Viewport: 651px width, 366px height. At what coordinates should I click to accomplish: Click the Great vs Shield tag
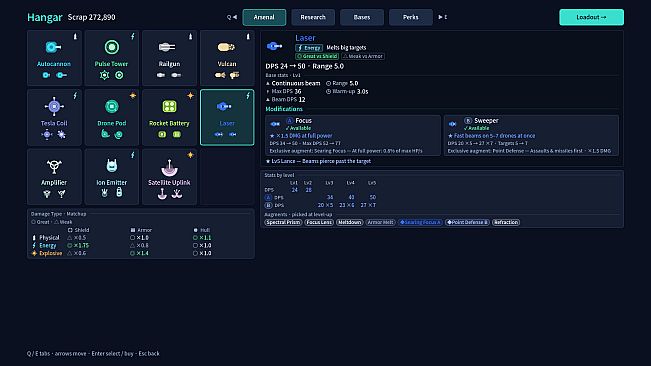(x=317, y=56)
